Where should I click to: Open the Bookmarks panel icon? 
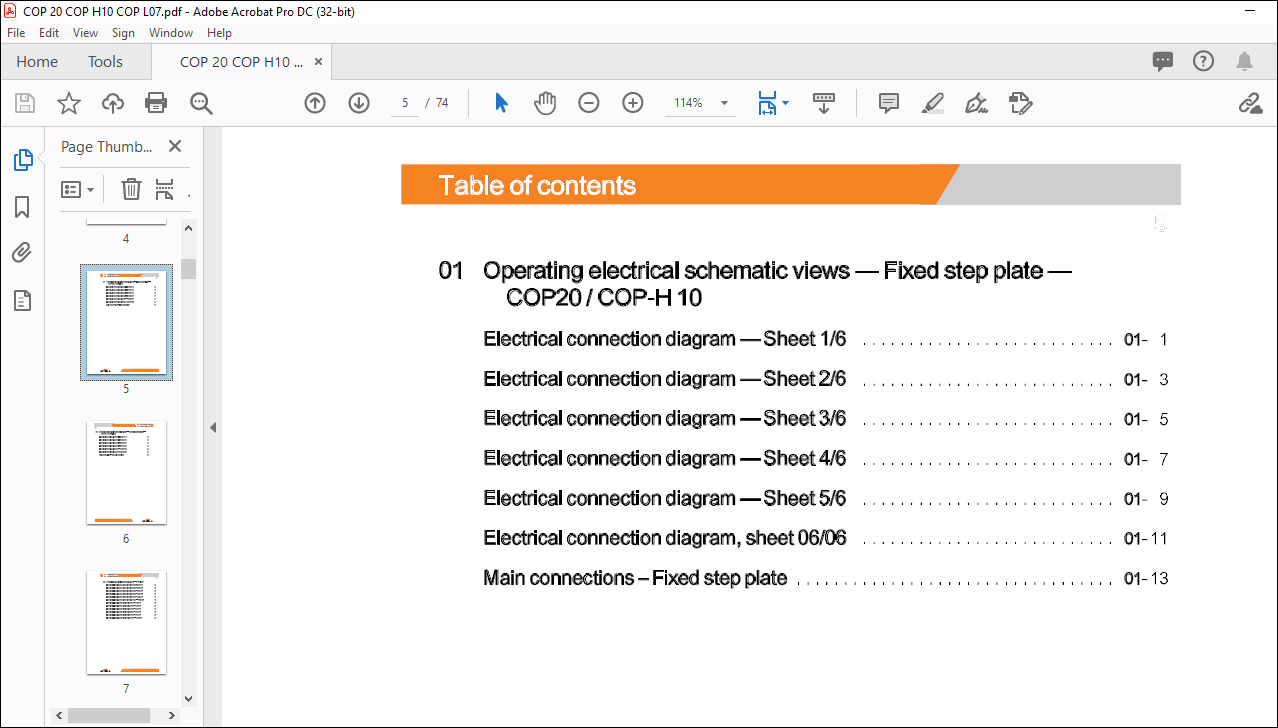coord(22,207)
